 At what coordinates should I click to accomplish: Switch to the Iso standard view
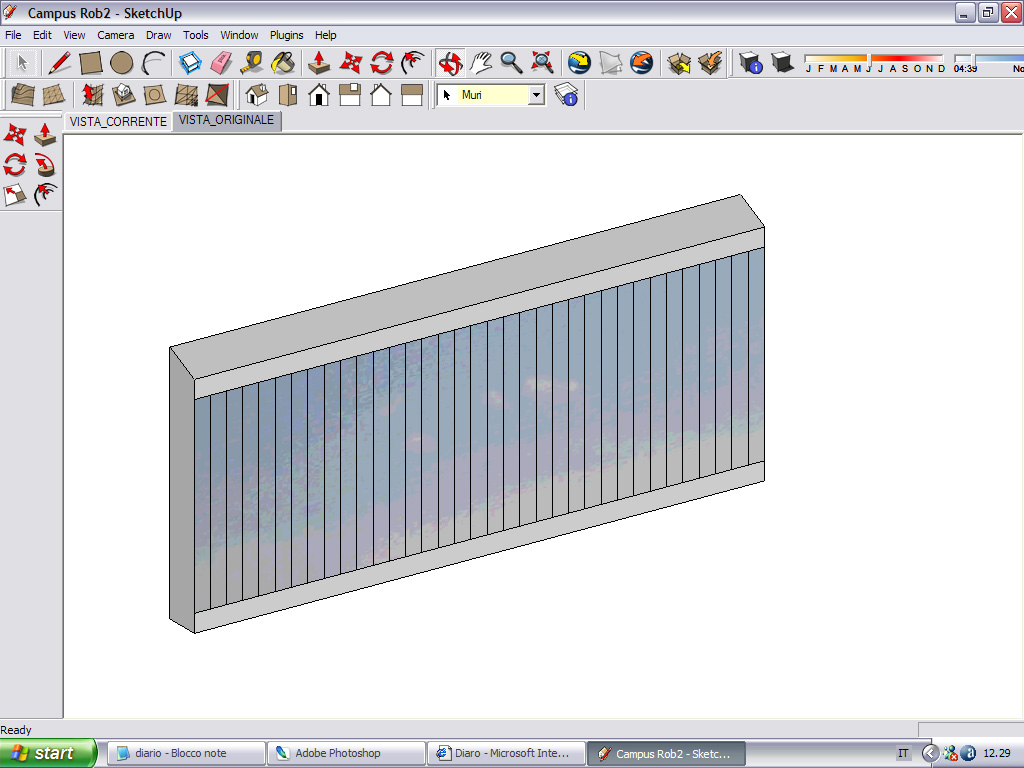tap(257, 95)
